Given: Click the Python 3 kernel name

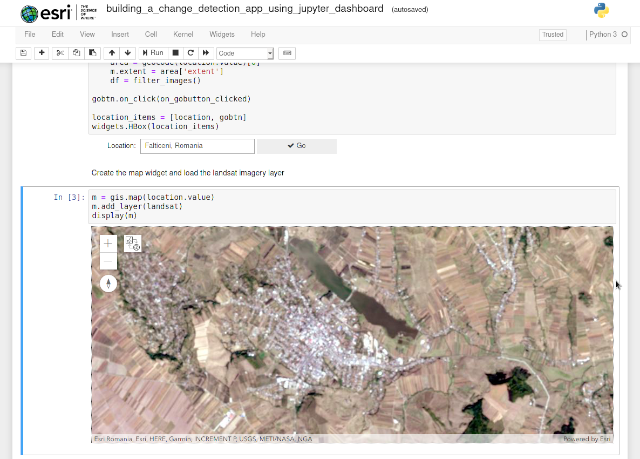Looking at the screenshot, I should (x=603, y=35).
